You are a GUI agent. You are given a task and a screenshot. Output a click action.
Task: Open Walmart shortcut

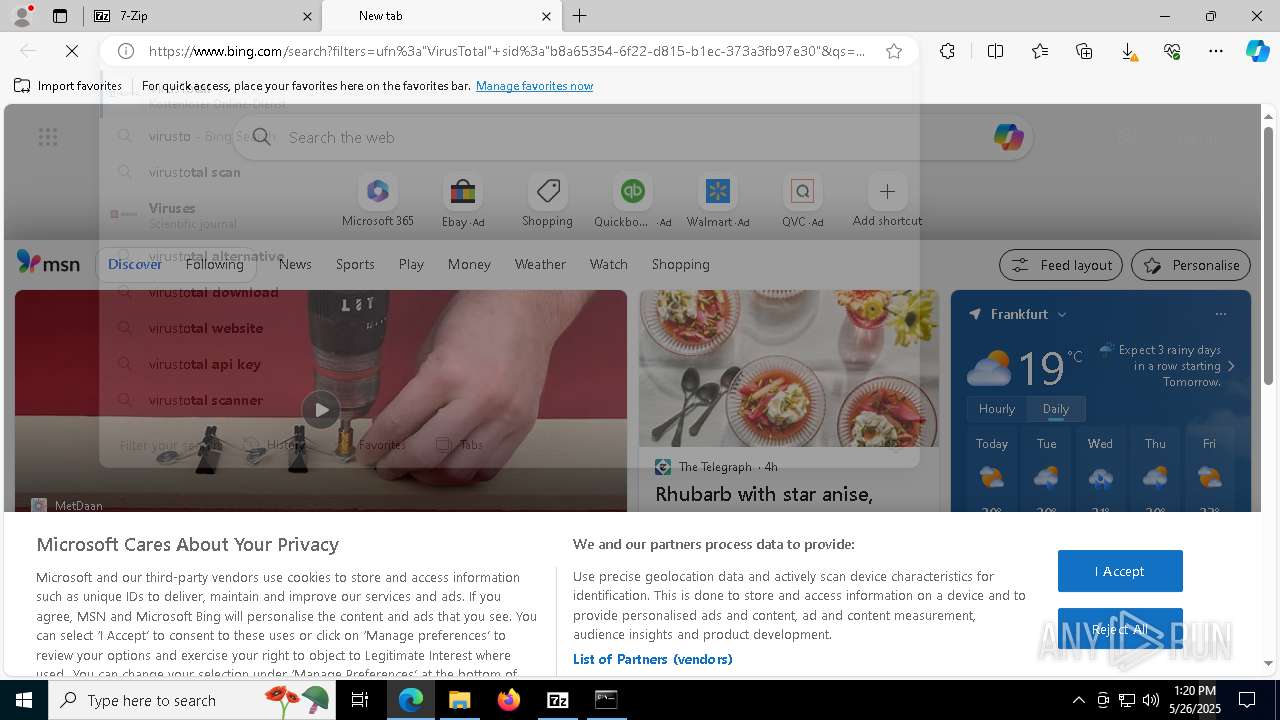pos(717,202)
